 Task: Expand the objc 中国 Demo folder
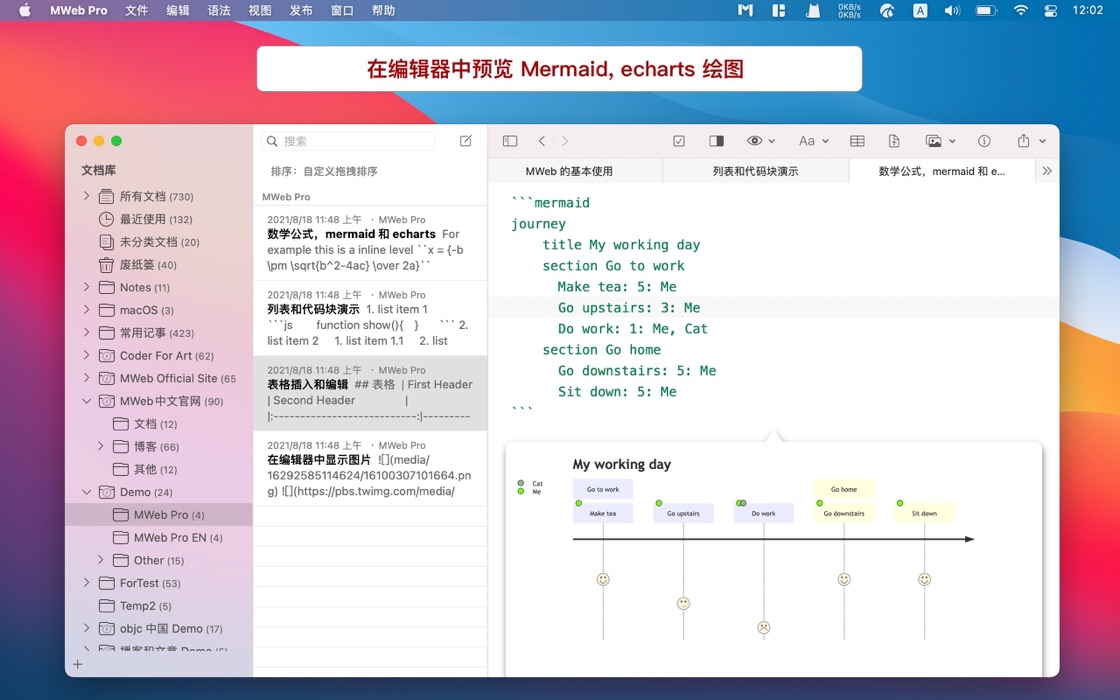pos(86,629)
